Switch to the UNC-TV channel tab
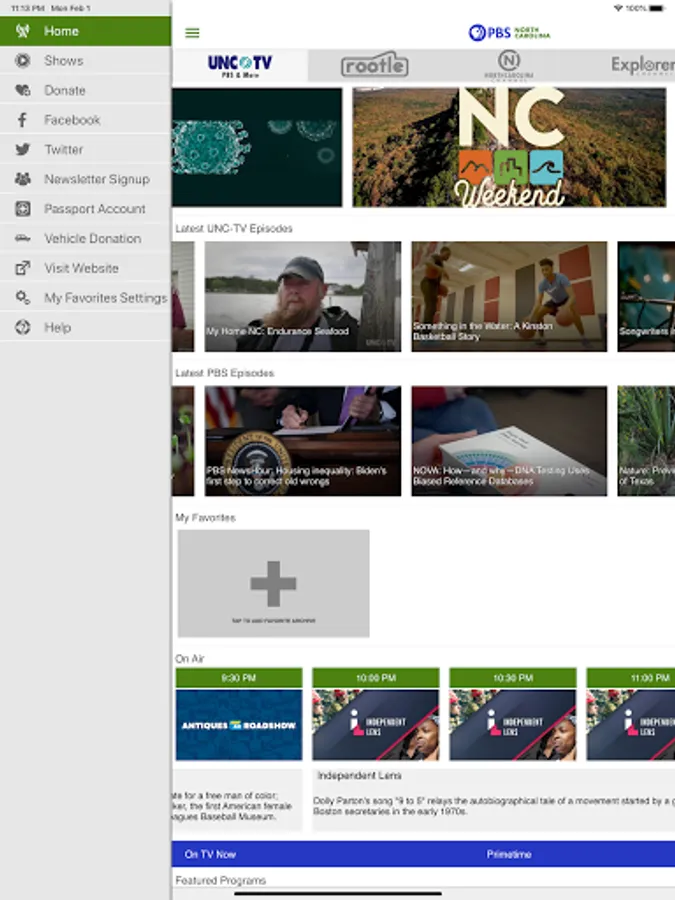 (x=240, y=65)
